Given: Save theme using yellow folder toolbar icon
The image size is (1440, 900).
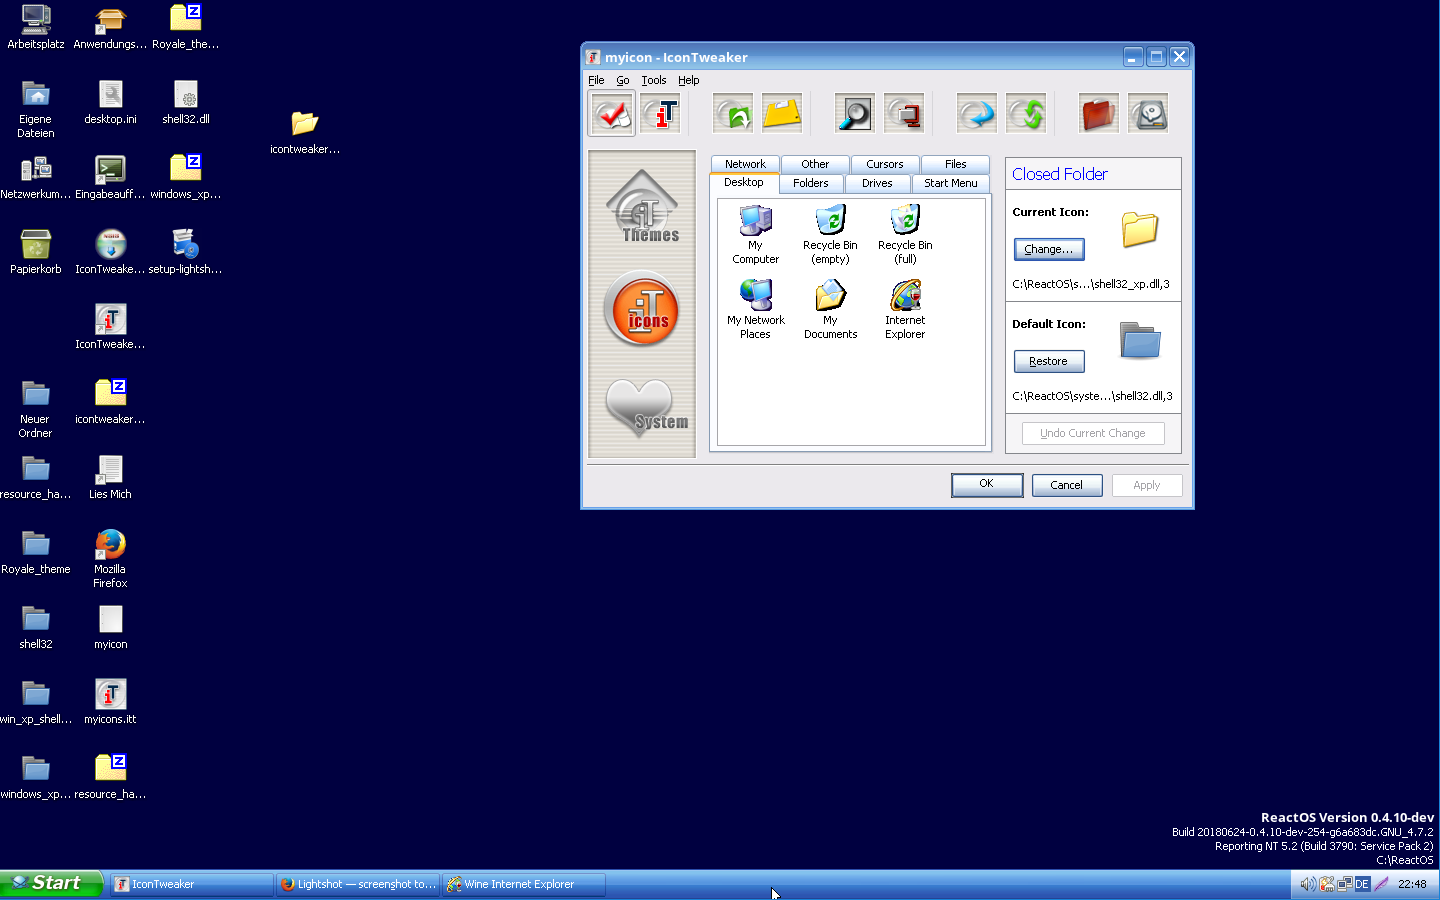Looking at the screenshot, I should (782, 112).
